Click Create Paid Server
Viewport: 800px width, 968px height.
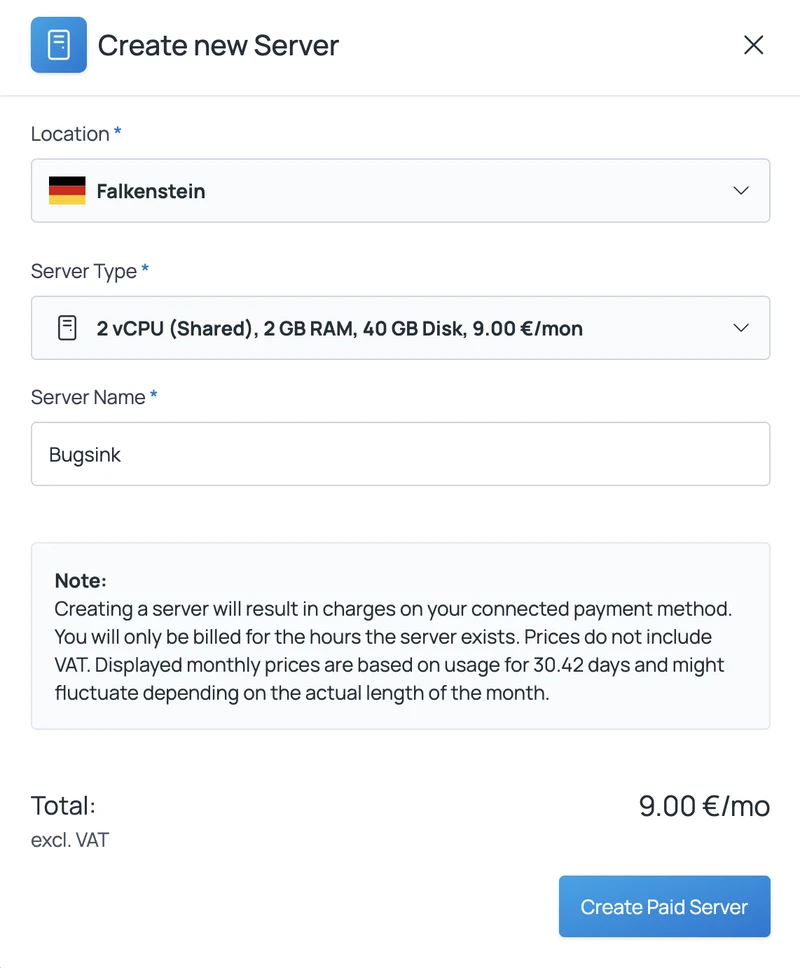tap(664, 906)
